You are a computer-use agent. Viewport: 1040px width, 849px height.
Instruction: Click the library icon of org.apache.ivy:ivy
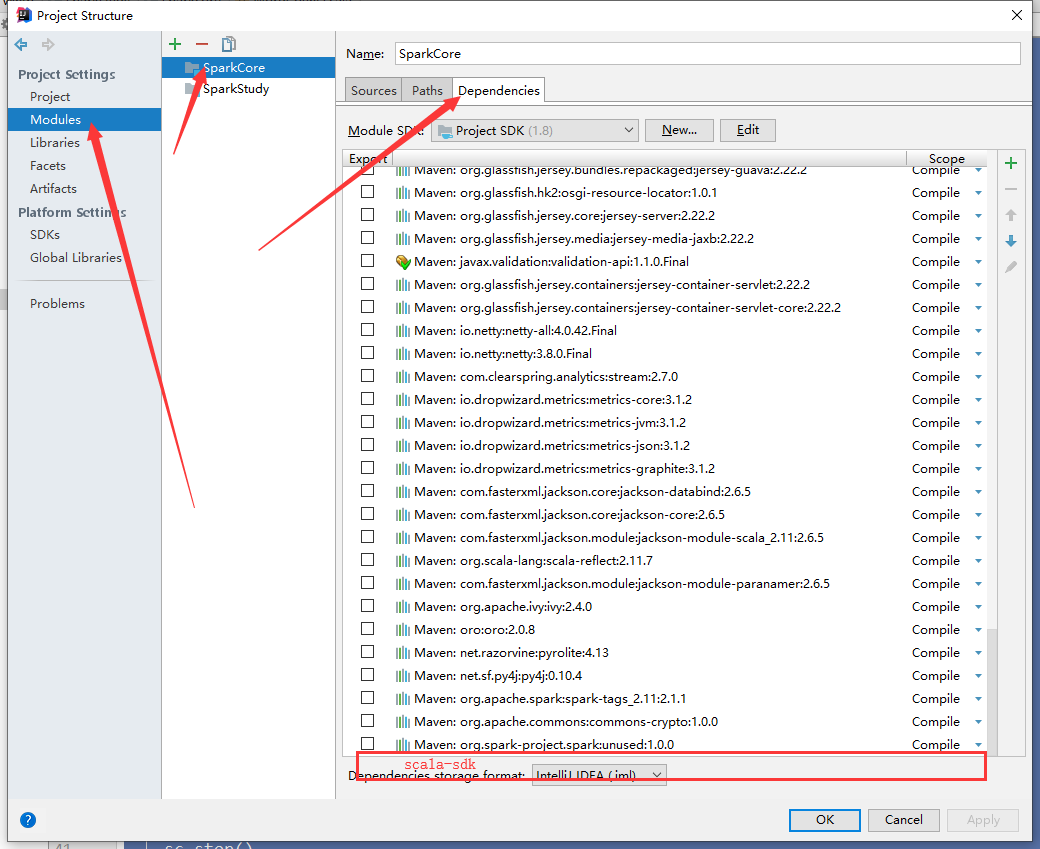[403, 607]
